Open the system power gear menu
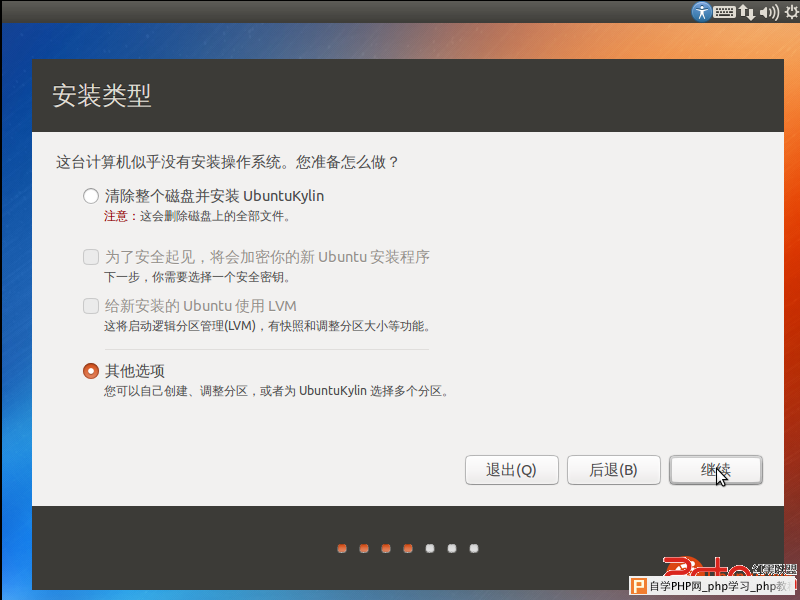 (x=791, y=11)
